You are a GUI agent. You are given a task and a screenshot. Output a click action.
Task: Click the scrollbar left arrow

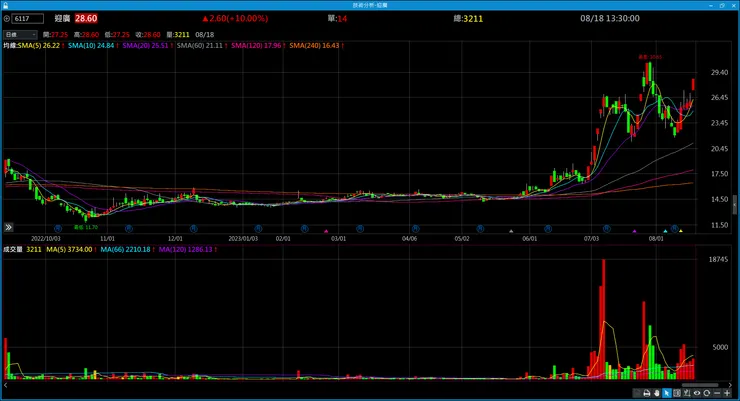pos(5,385)
